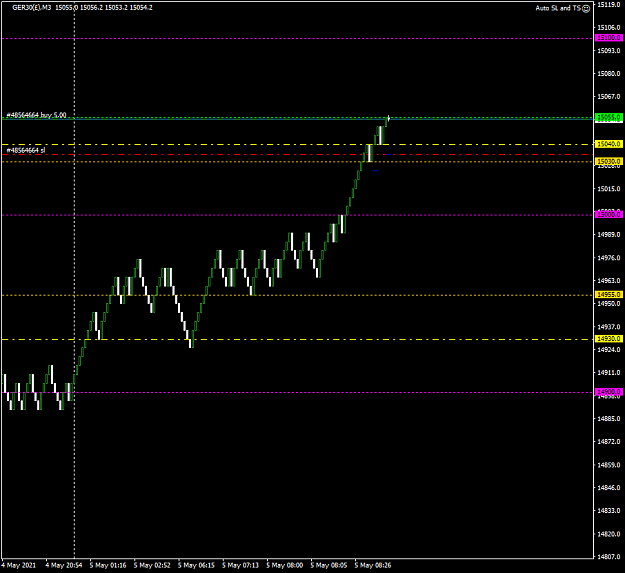Click the 14820.0 value on price axis
Image resolution: width=625 pixels, height=573 pixels.
point(609,534)
